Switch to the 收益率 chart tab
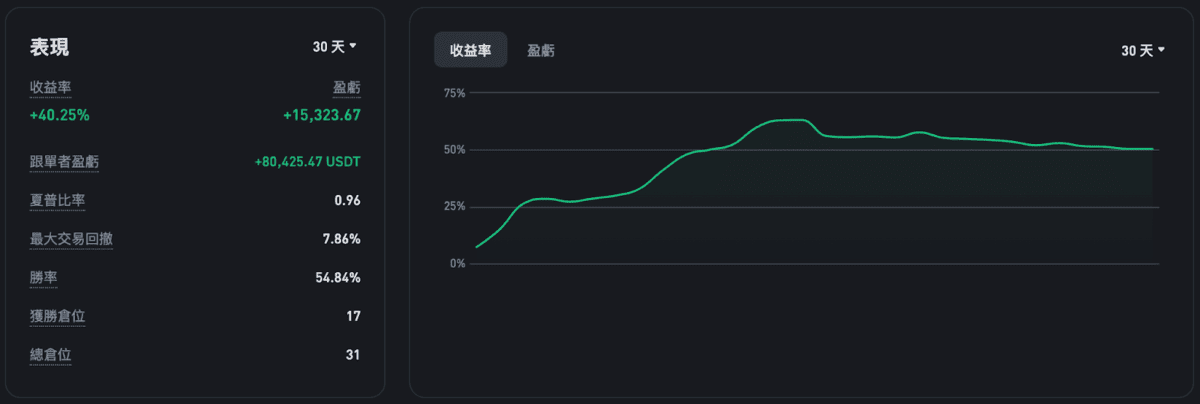 [x=470, y=50]
